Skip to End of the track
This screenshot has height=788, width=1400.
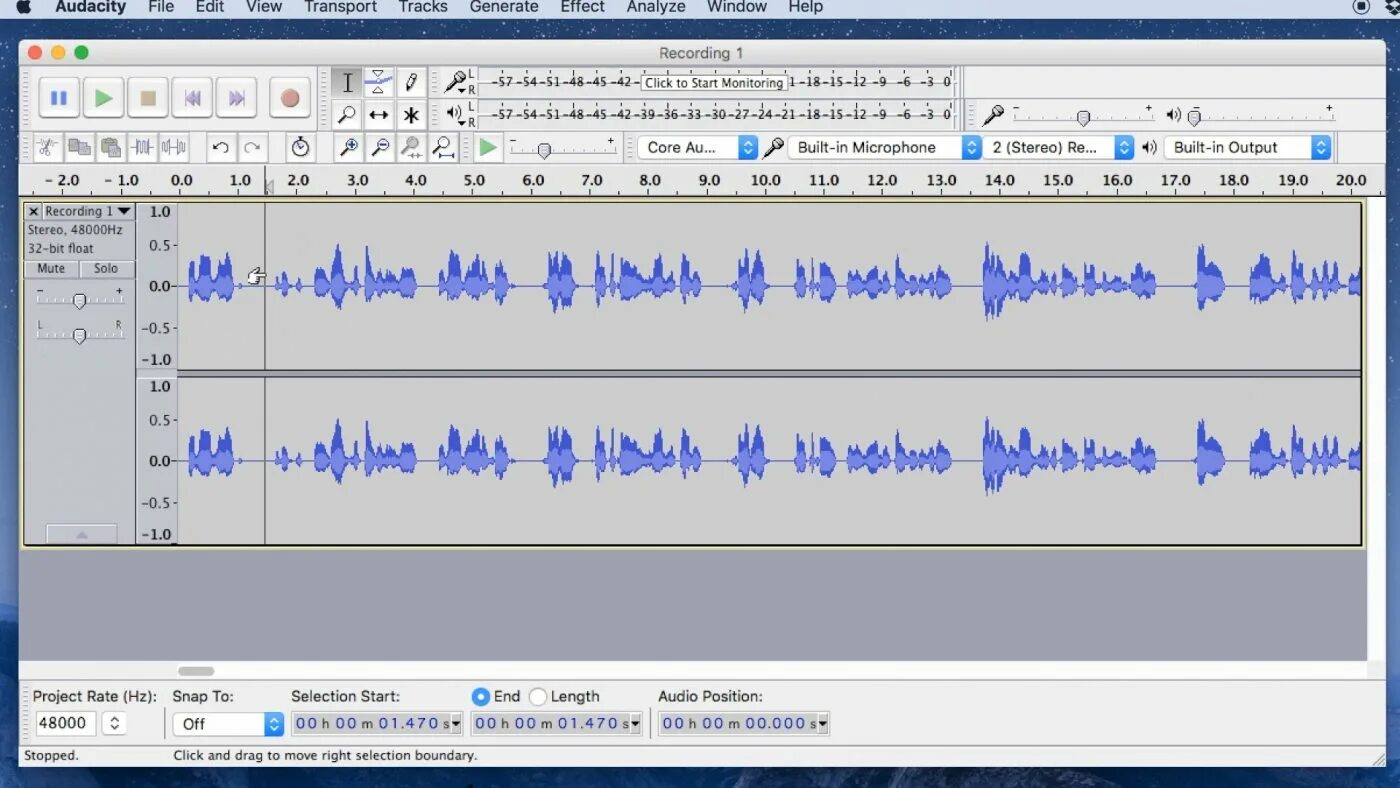coord(237,98)
